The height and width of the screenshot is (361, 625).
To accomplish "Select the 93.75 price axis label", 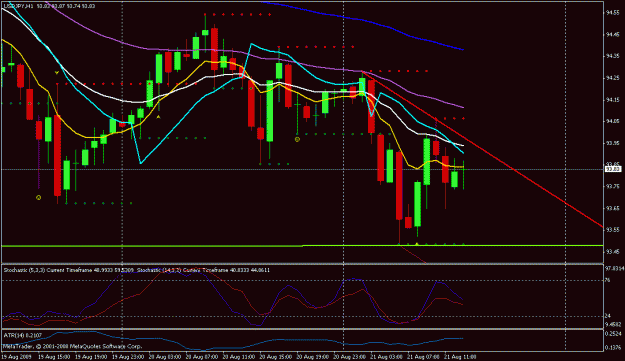I will [x=612, y=186].
